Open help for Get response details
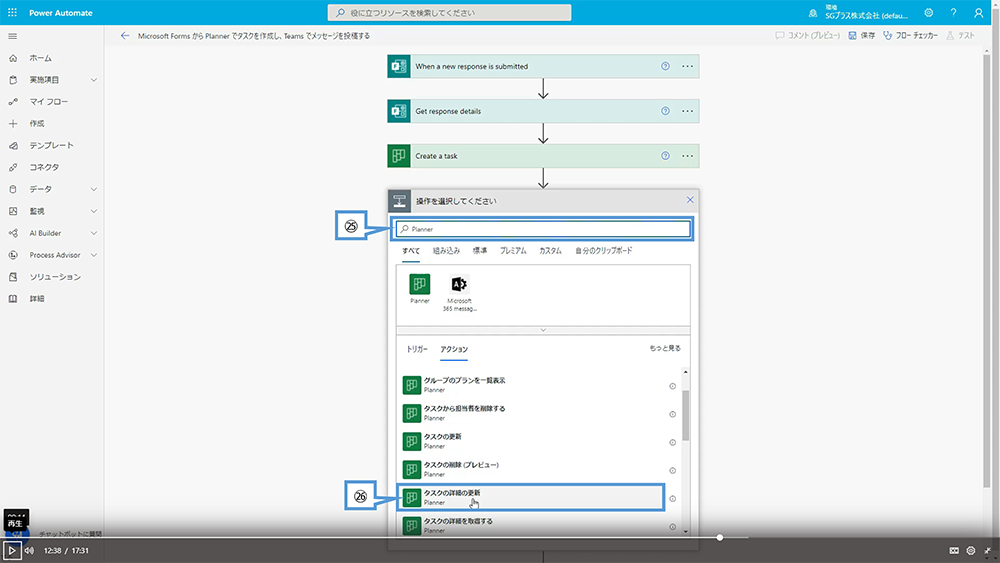 coord(665,111)
